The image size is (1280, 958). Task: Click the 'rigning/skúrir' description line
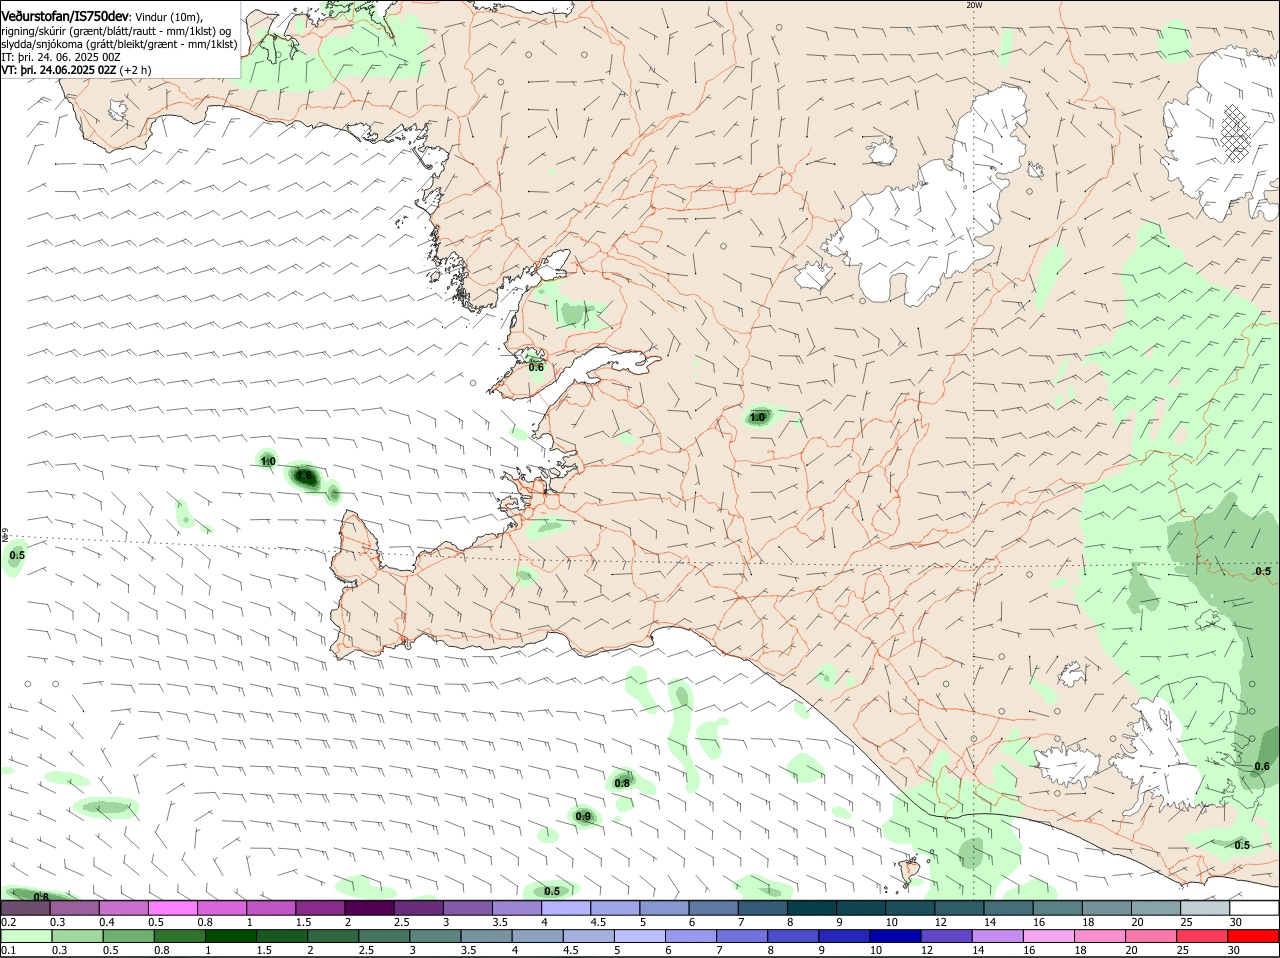116,30
